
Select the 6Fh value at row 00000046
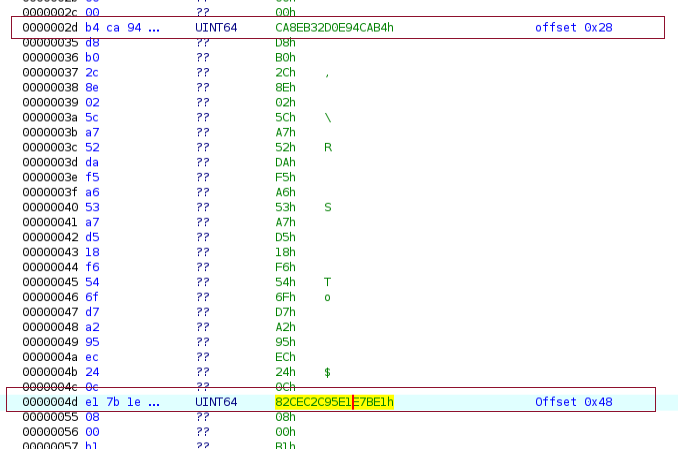pos(285,297)
